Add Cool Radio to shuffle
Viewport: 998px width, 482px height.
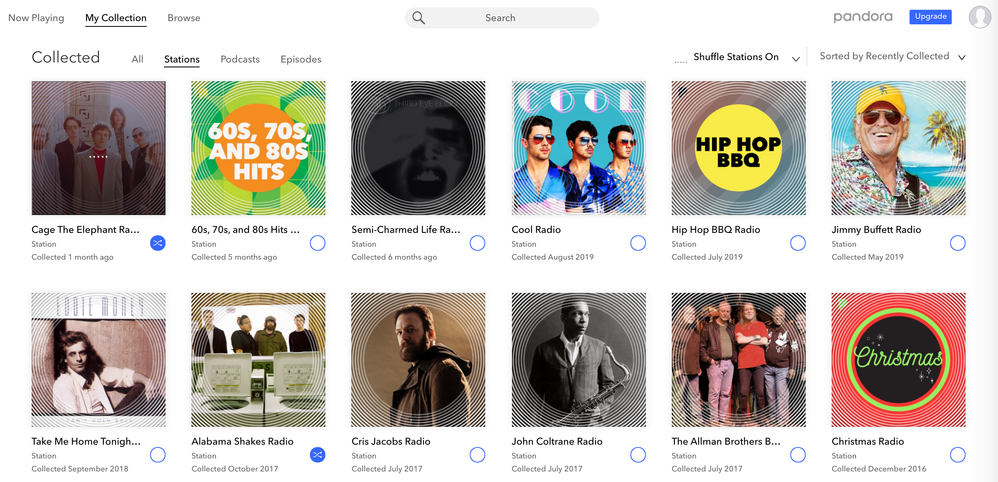[x=638, y=243]
